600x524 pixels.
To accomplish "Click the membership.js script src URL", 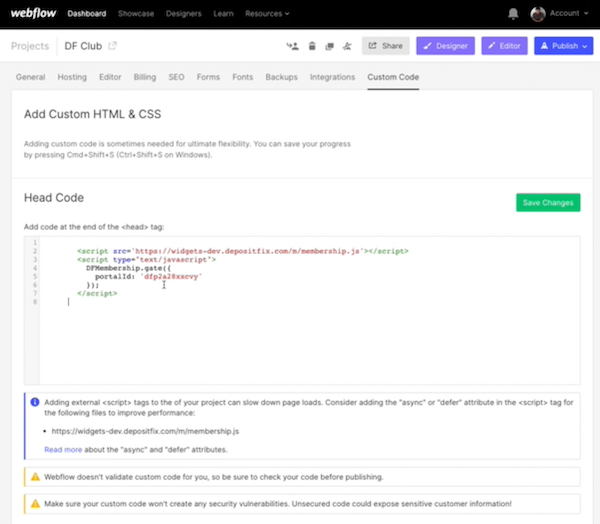I will [x=247, y=251].
